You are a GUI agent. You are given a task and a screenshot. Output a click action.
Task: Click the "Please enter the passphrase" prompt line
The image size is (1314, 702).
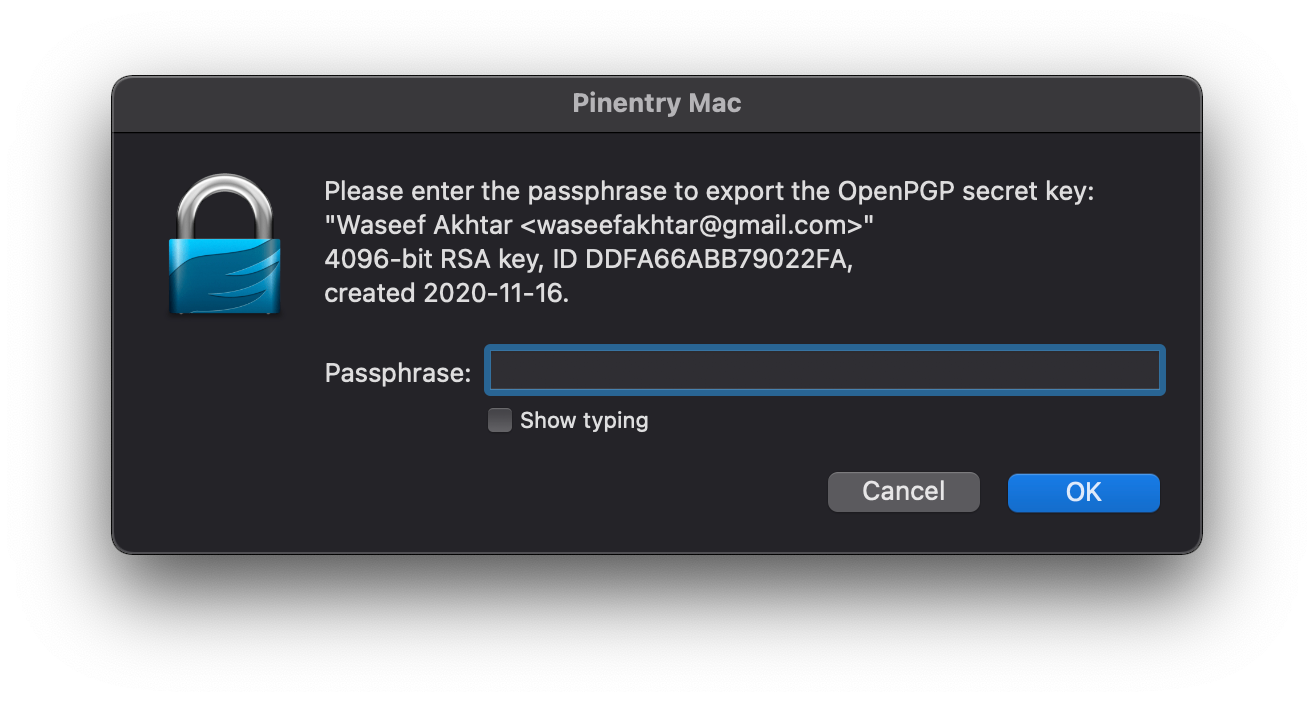(710, 191)
